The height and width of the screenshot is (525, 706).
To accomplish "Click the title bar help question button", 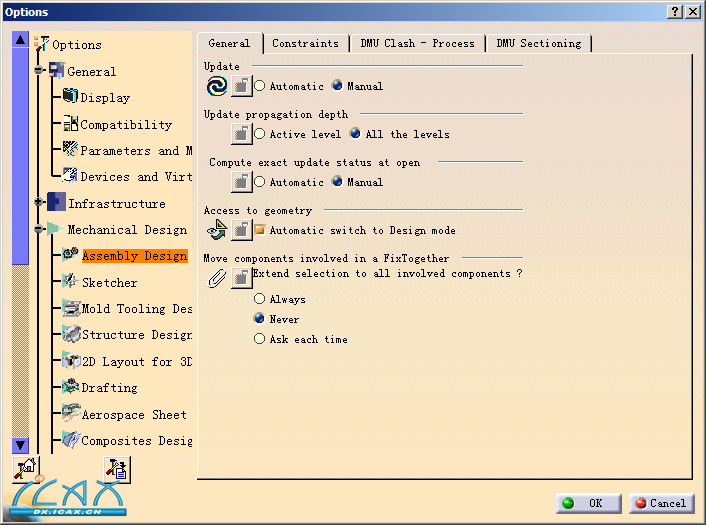I will point(675,11).
